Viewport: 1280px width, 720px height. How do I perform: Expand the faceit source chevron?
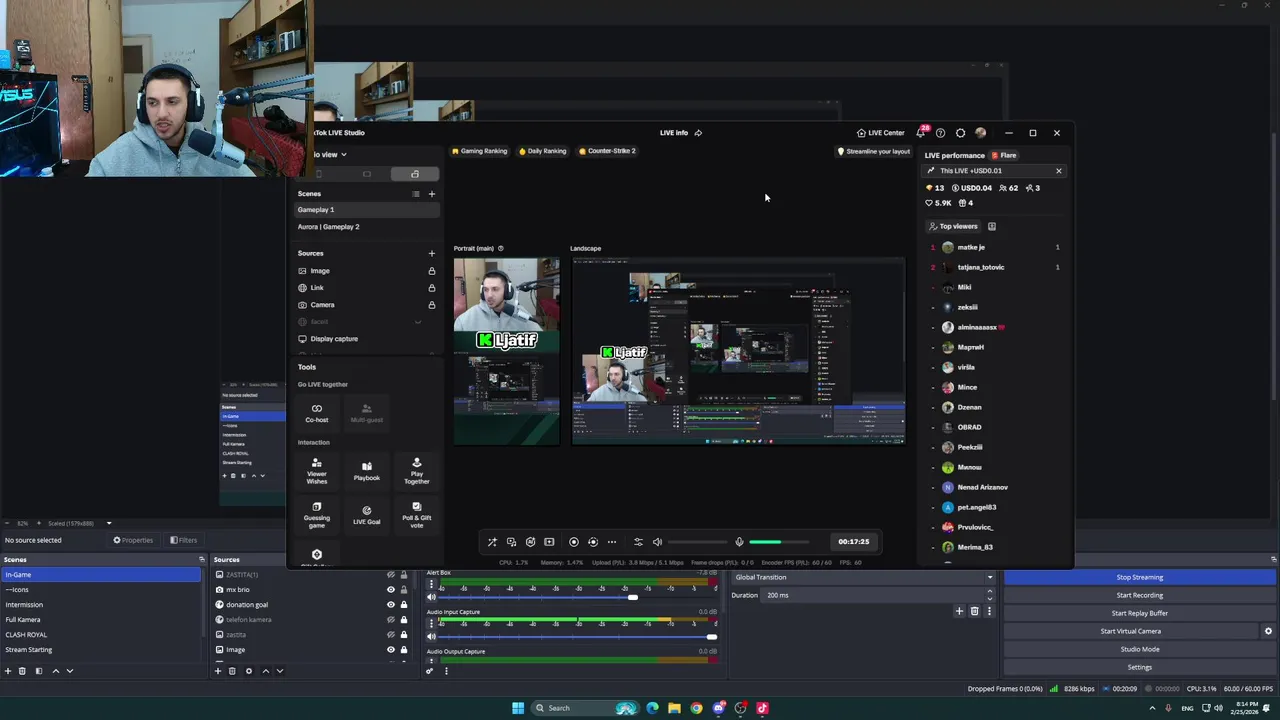(418, 322)
